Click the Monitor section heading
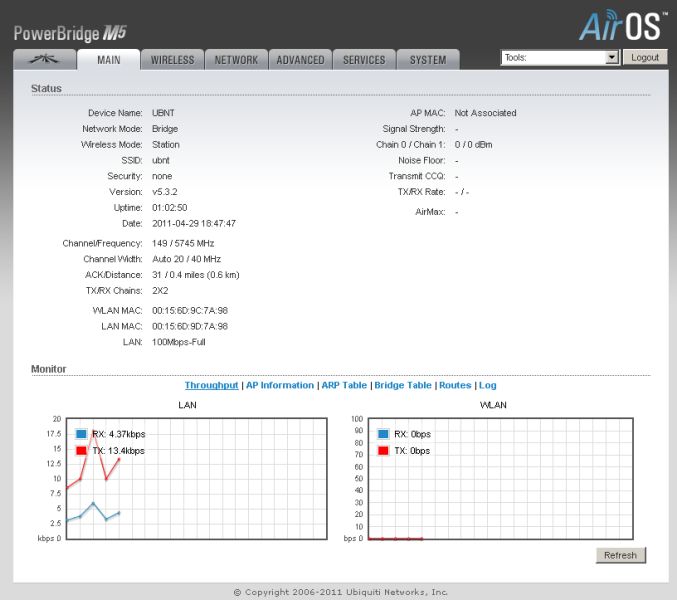 point(48,369)
